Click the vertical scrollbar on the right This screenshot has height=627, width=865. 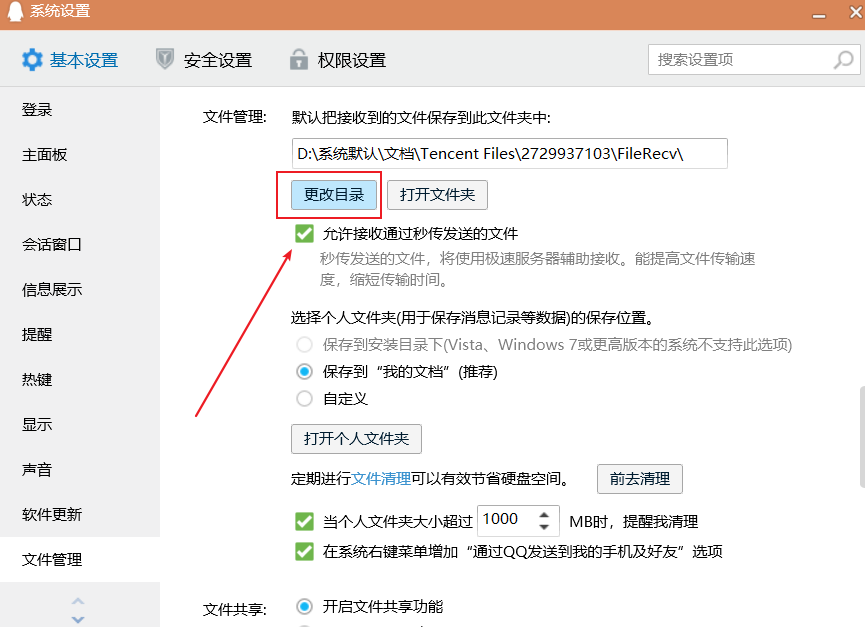pyautogui.click(x=862, y=437)
